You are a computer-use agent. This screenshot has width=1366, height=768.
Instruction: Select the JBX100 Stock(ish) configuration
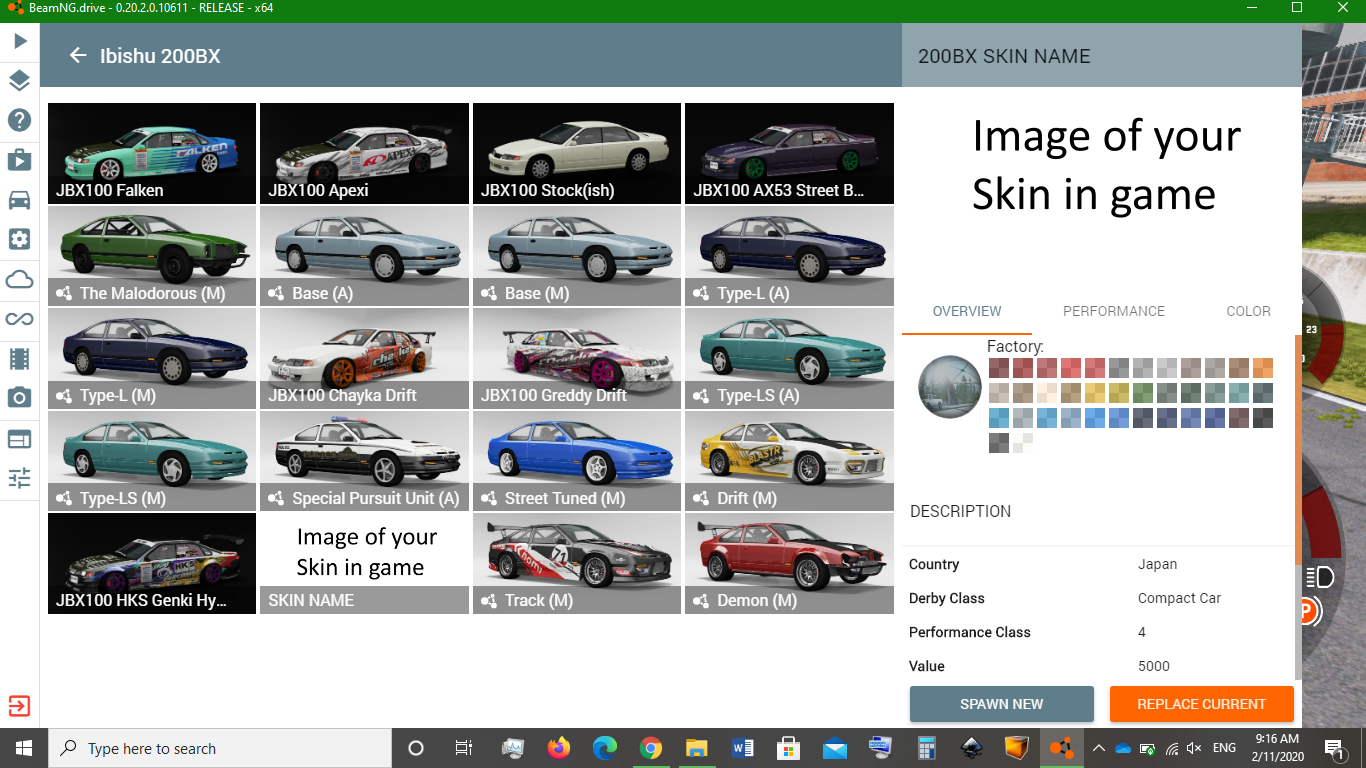(x=577, y=153)
